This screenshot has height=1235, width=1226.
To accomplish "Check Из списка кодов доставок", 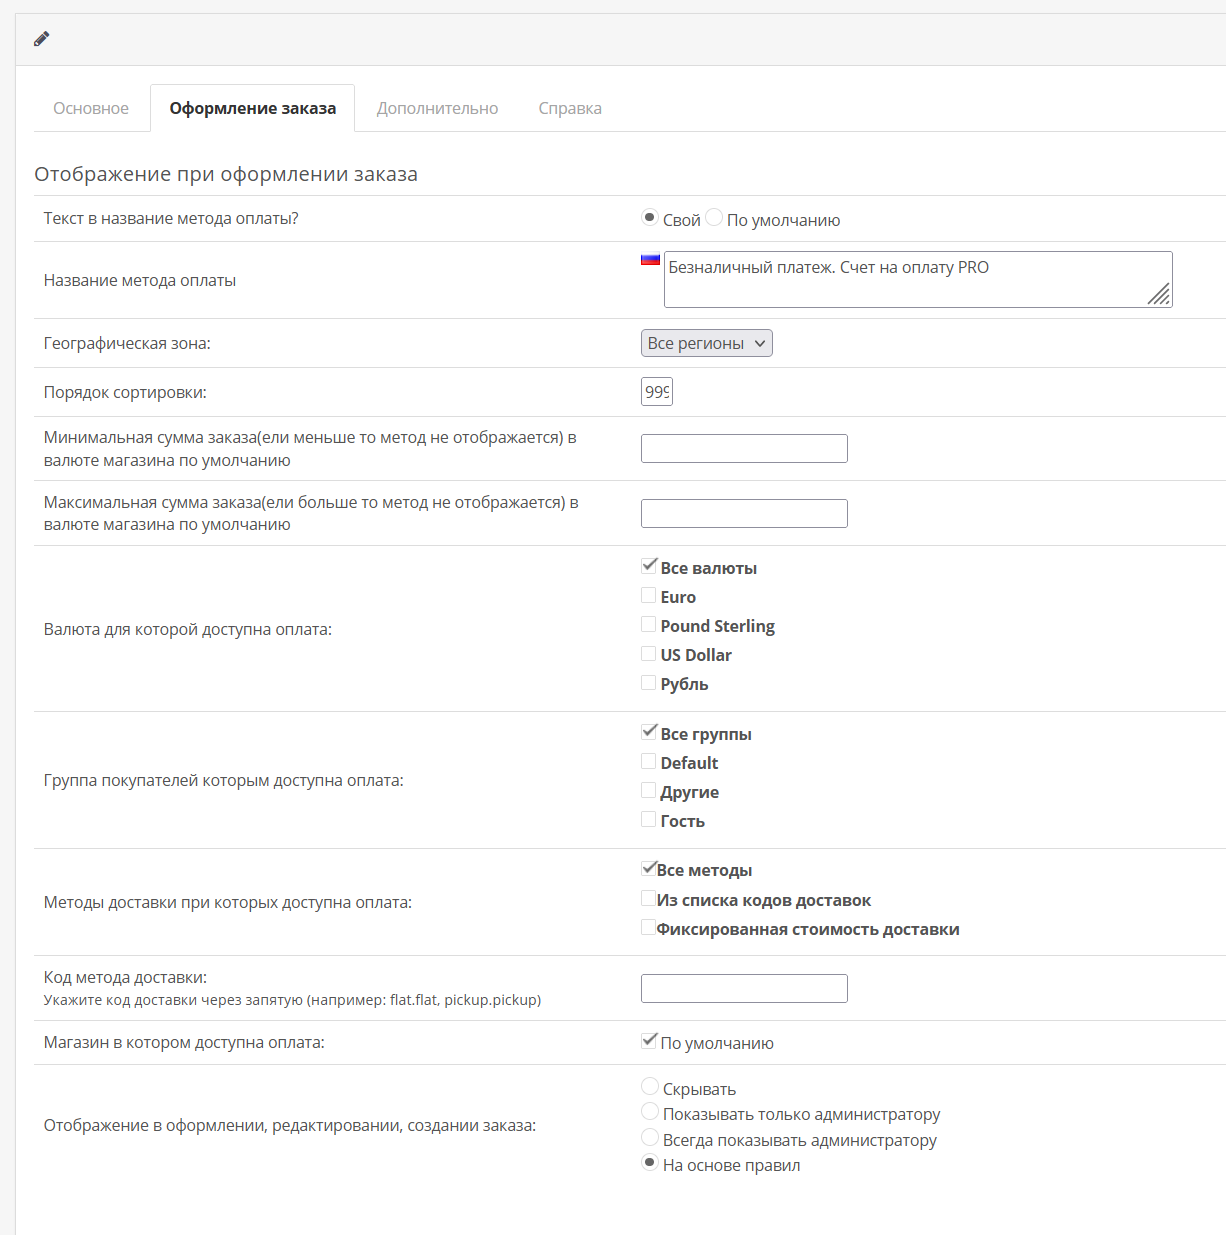I will click(648, 898).
